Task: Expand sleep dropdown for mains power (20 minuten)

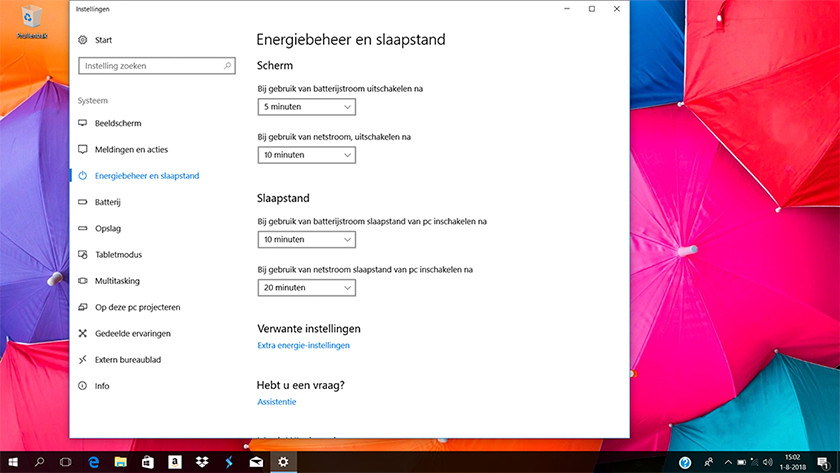Action: [x=306, y=288]
